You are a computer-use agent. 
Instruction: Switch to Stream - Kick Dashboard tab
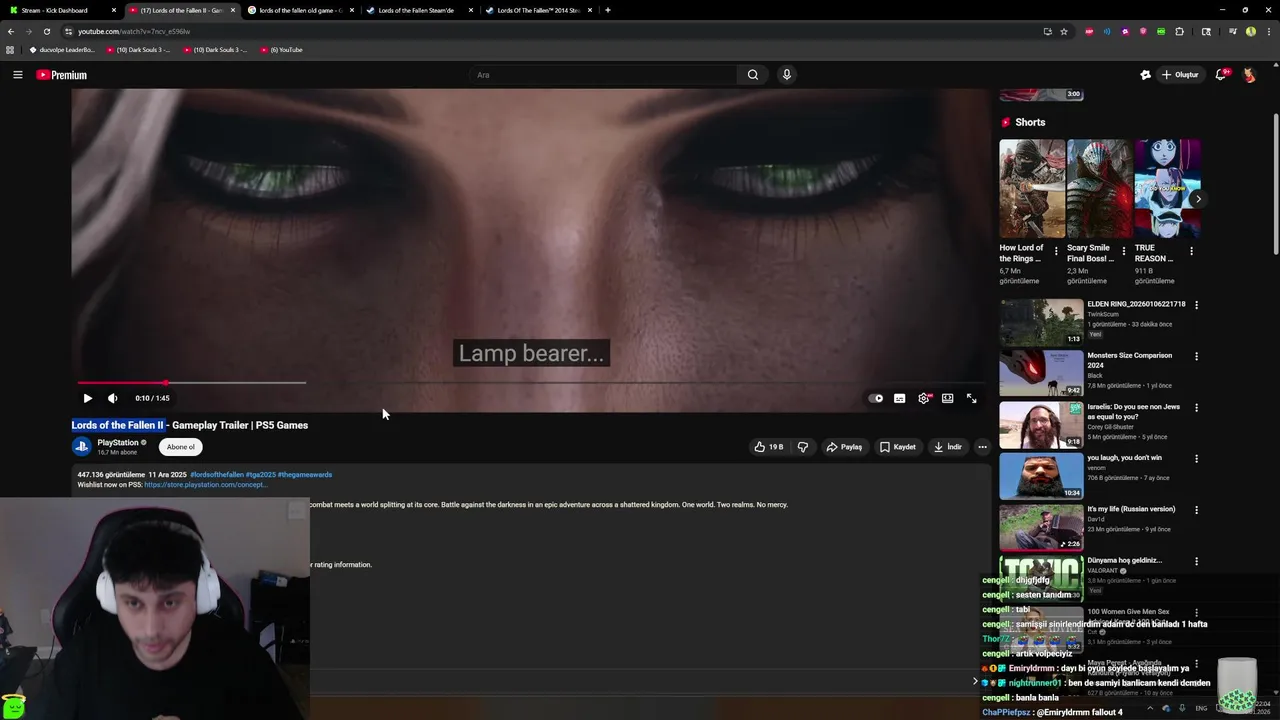point(60,10)
